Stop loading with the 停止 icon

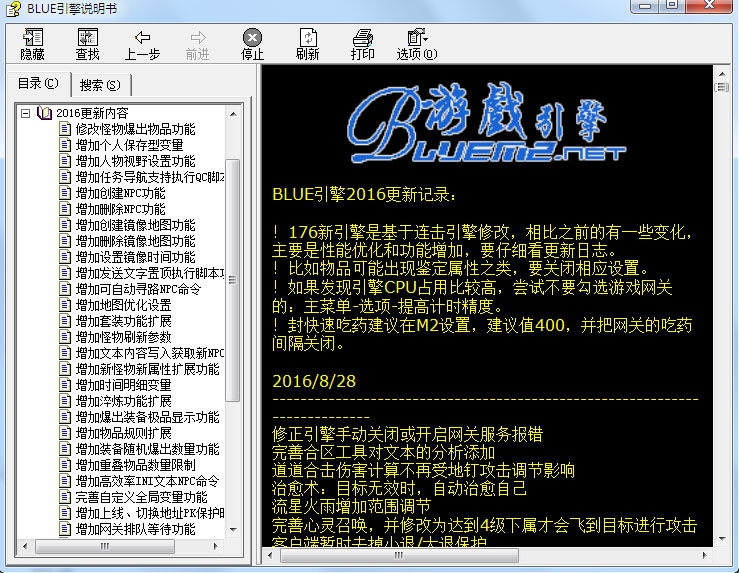click(253, 38)
